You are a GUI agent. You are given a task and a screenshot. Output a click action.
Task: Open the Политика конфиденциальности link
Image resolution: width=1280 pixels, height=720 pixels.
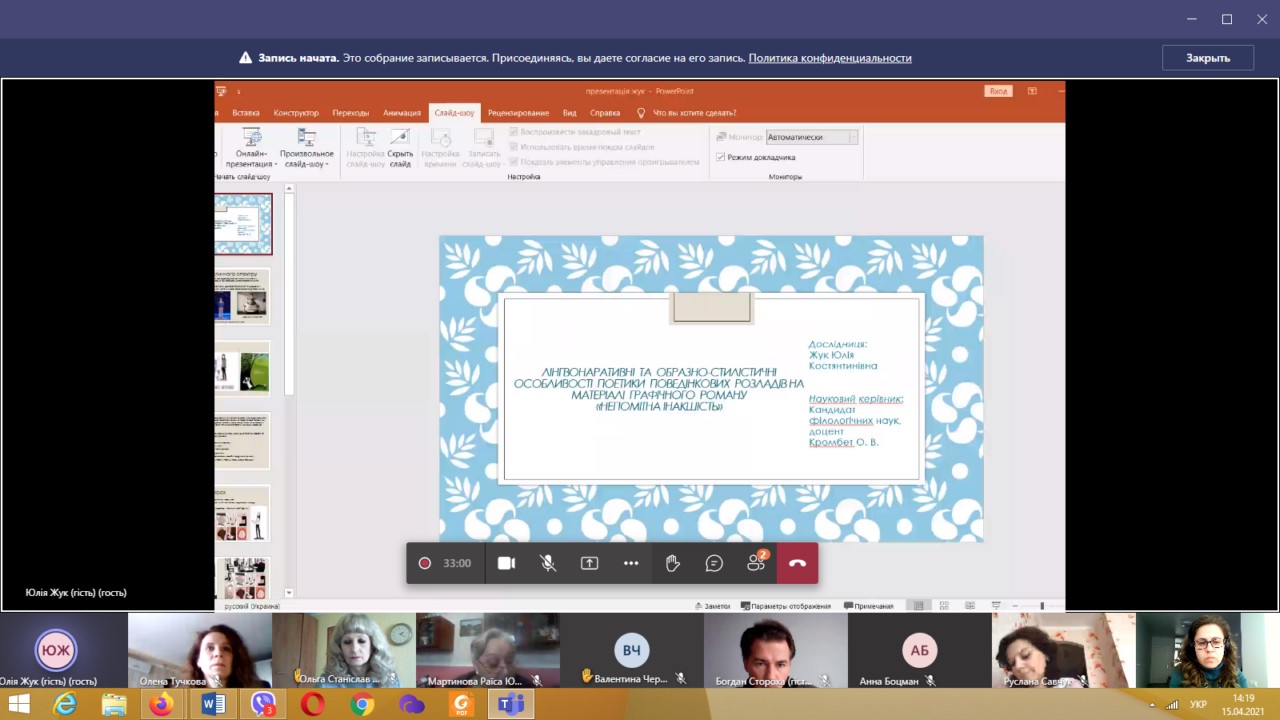(830, 58)
